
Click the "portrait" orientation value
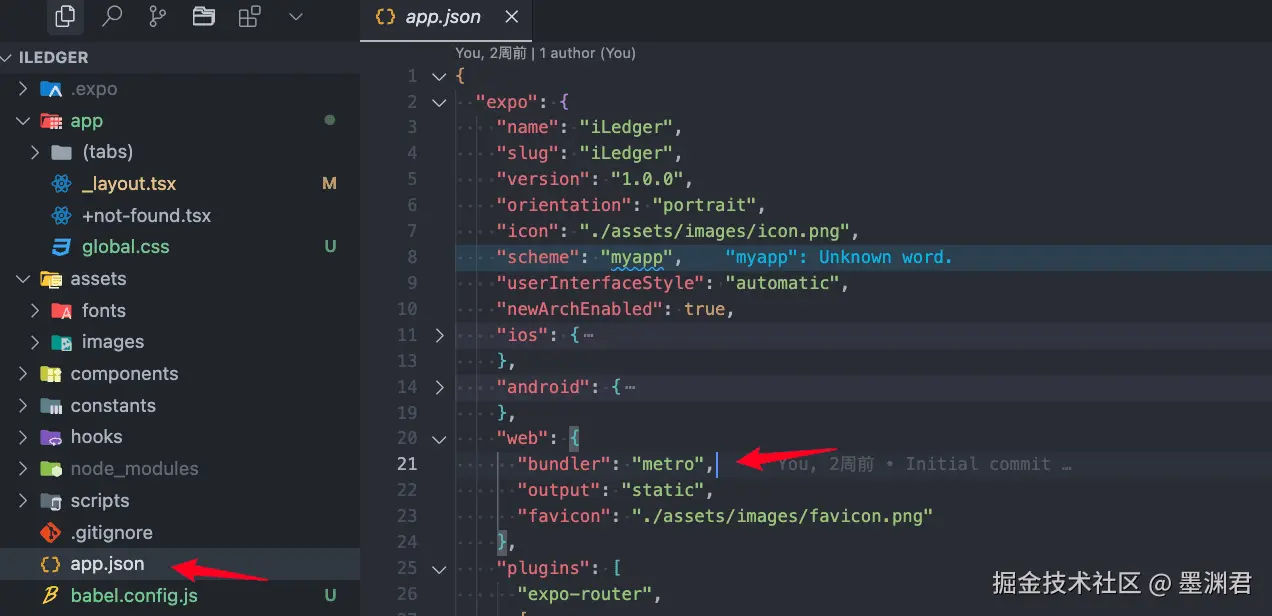point(704,205)
